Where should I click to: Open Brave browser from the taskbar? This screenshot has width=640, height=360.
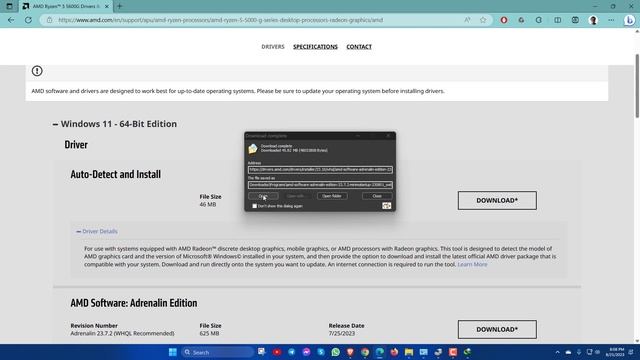(x=350, y=352)
